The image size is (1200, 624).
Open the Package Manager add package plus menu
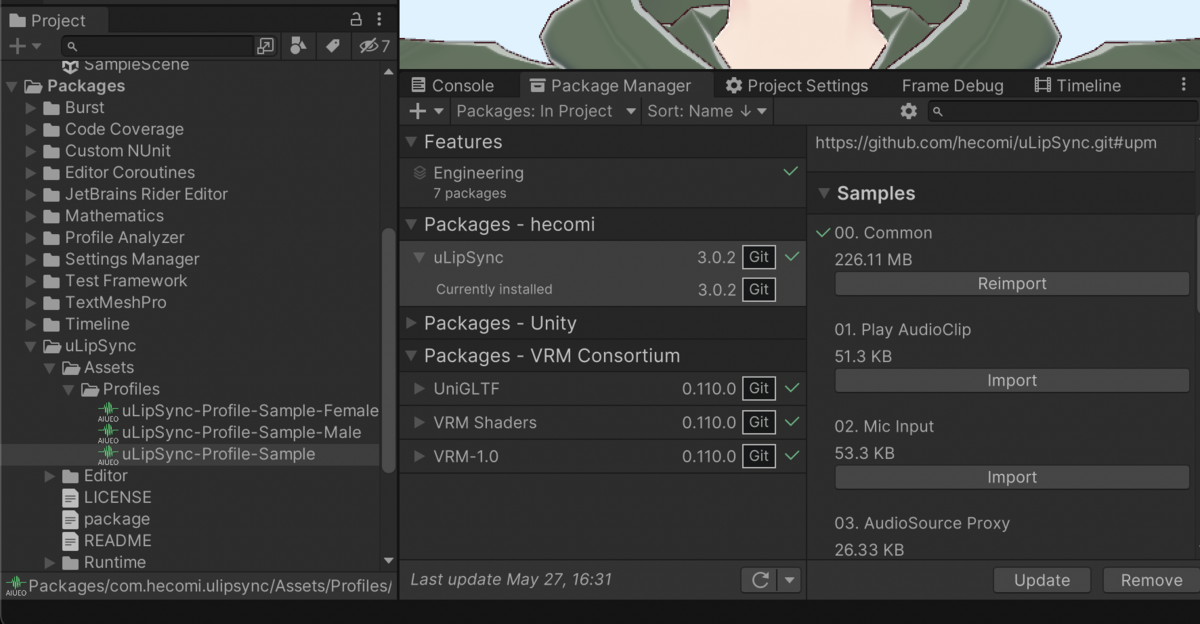(426, 111)
